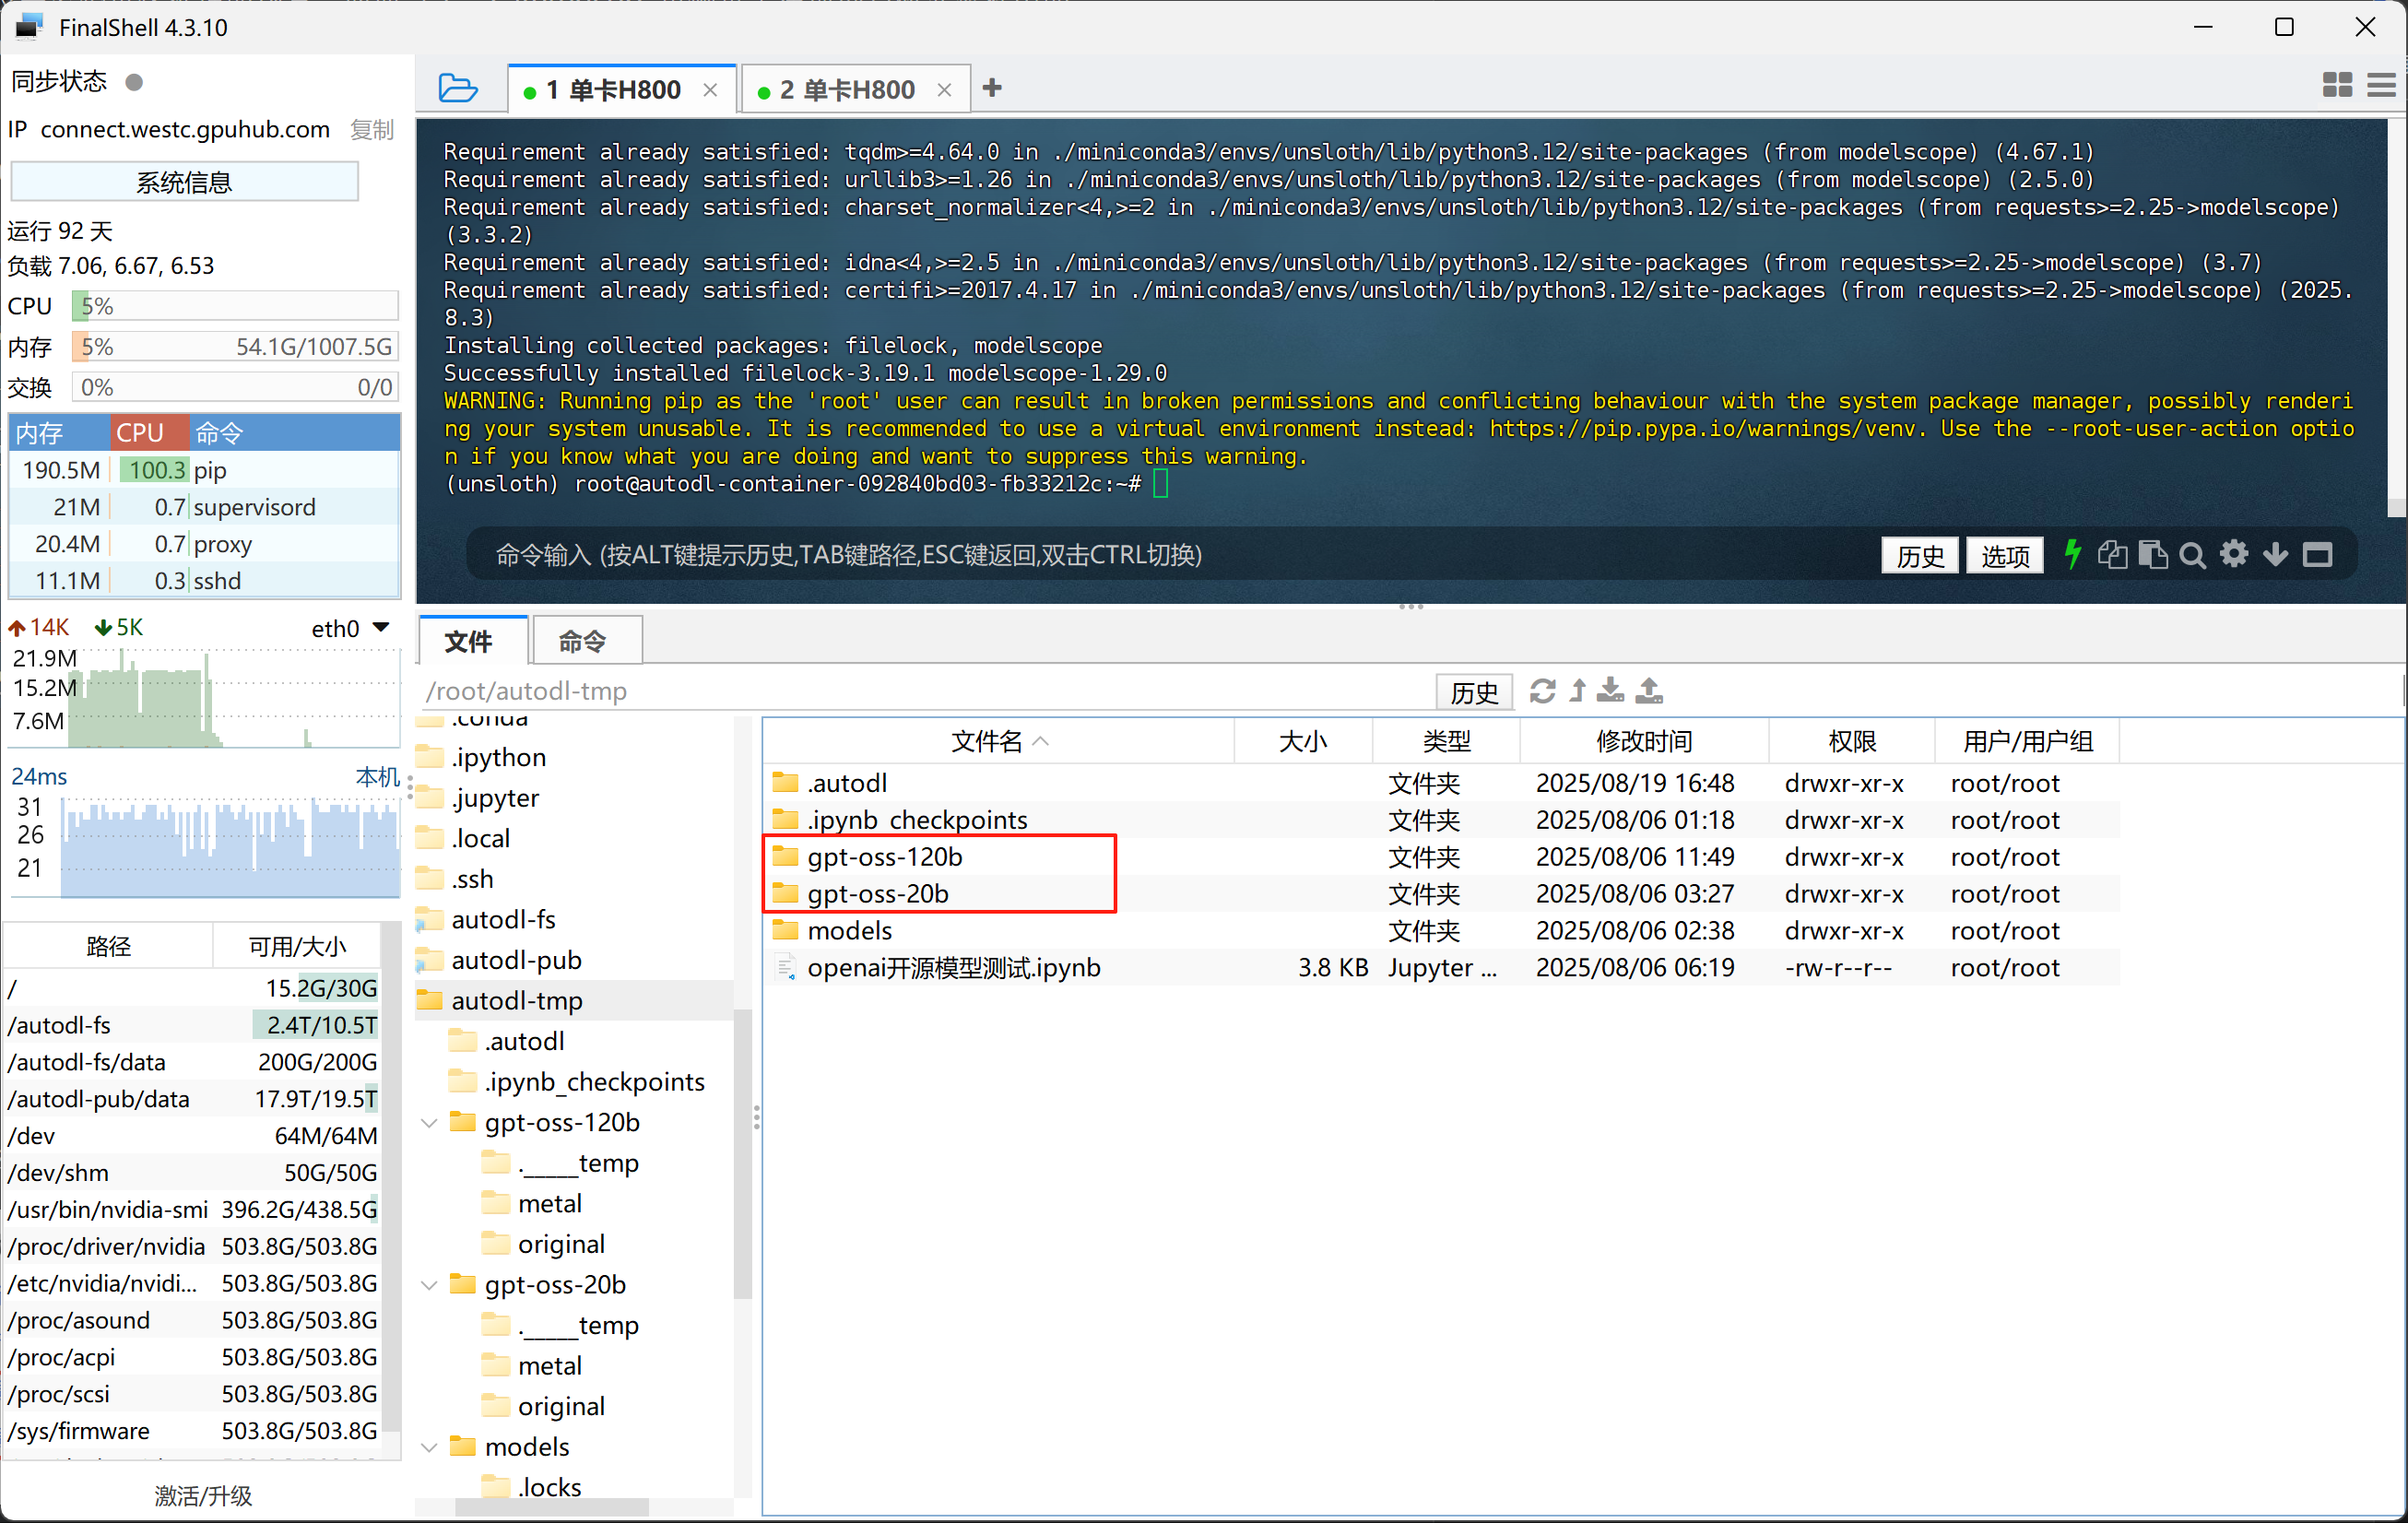
Task: Click 历史 button beside the file path
Action: [1475, 692]
